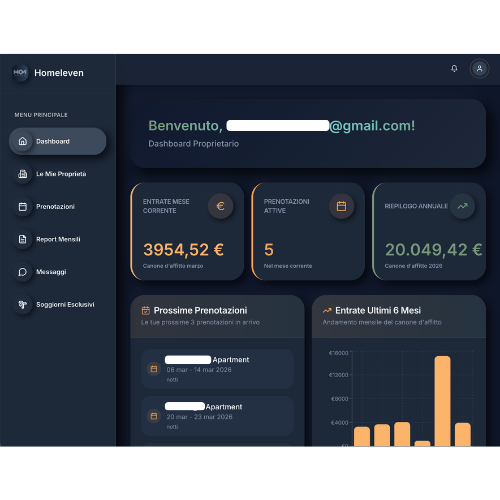
Task: Click the calendar icon of the 08 mar booking
Action: [x=154, y=369]
